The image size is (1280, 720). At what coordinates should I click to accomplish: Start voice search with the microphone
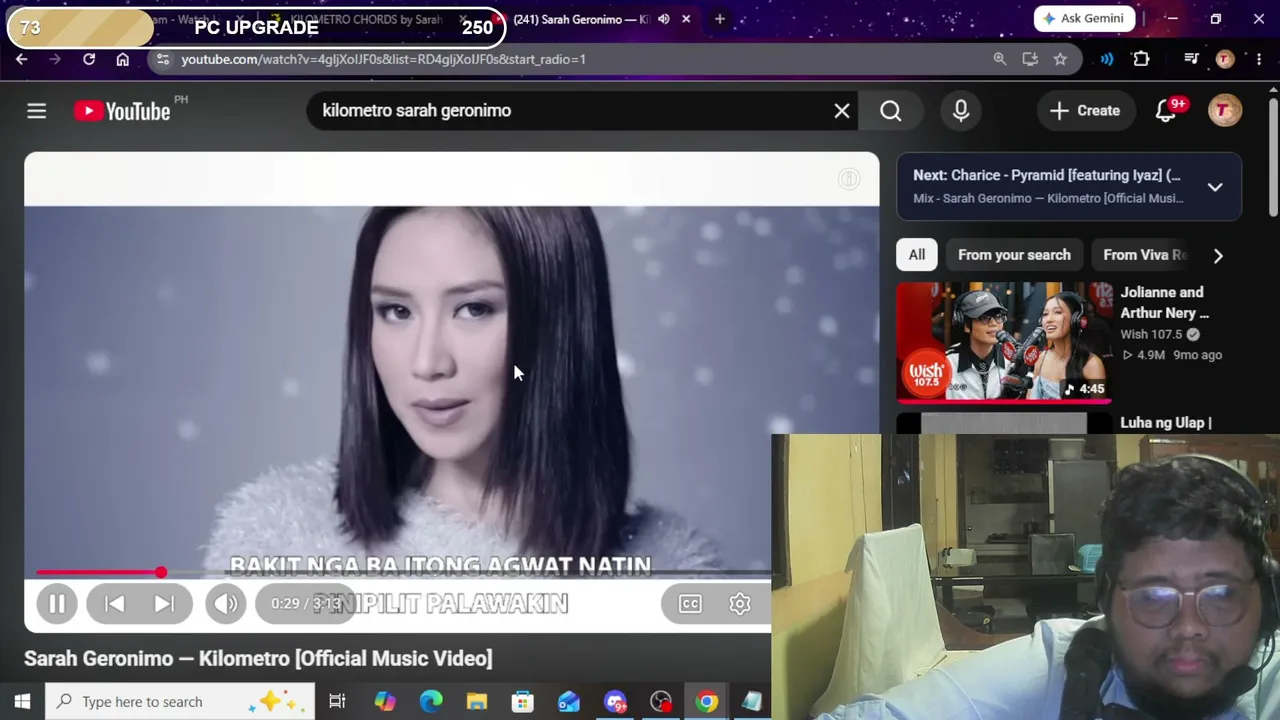point(961,111)
